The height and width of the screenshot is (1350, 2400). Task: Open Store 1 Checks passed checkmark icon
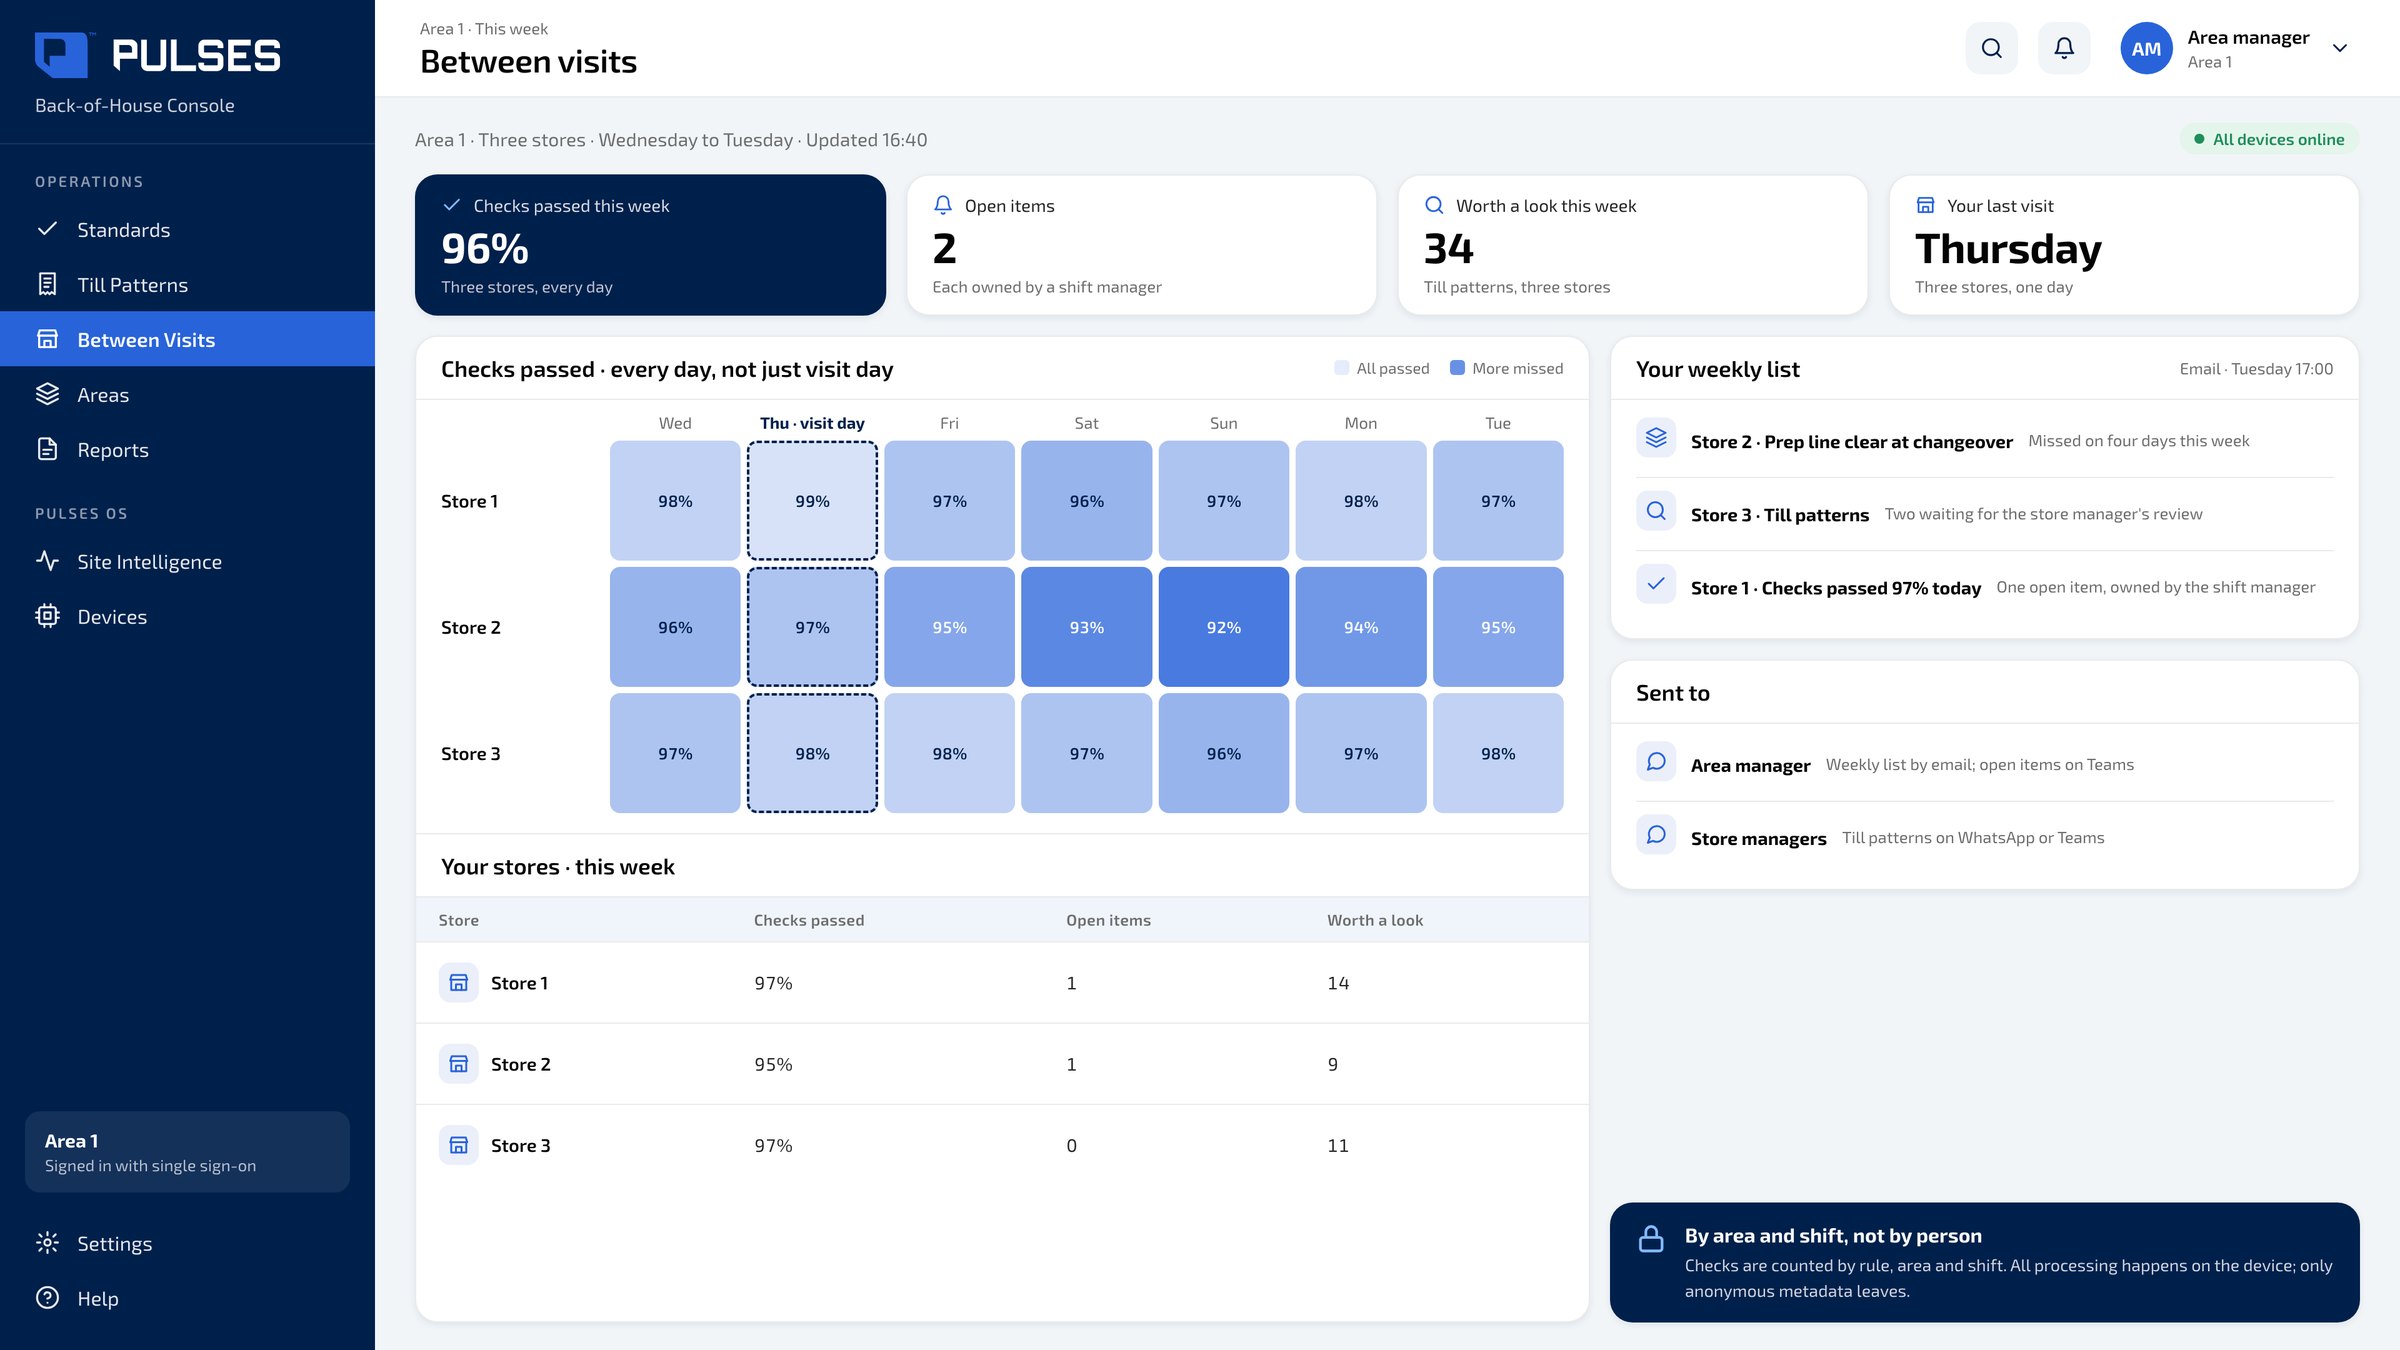coord(1656,584)
